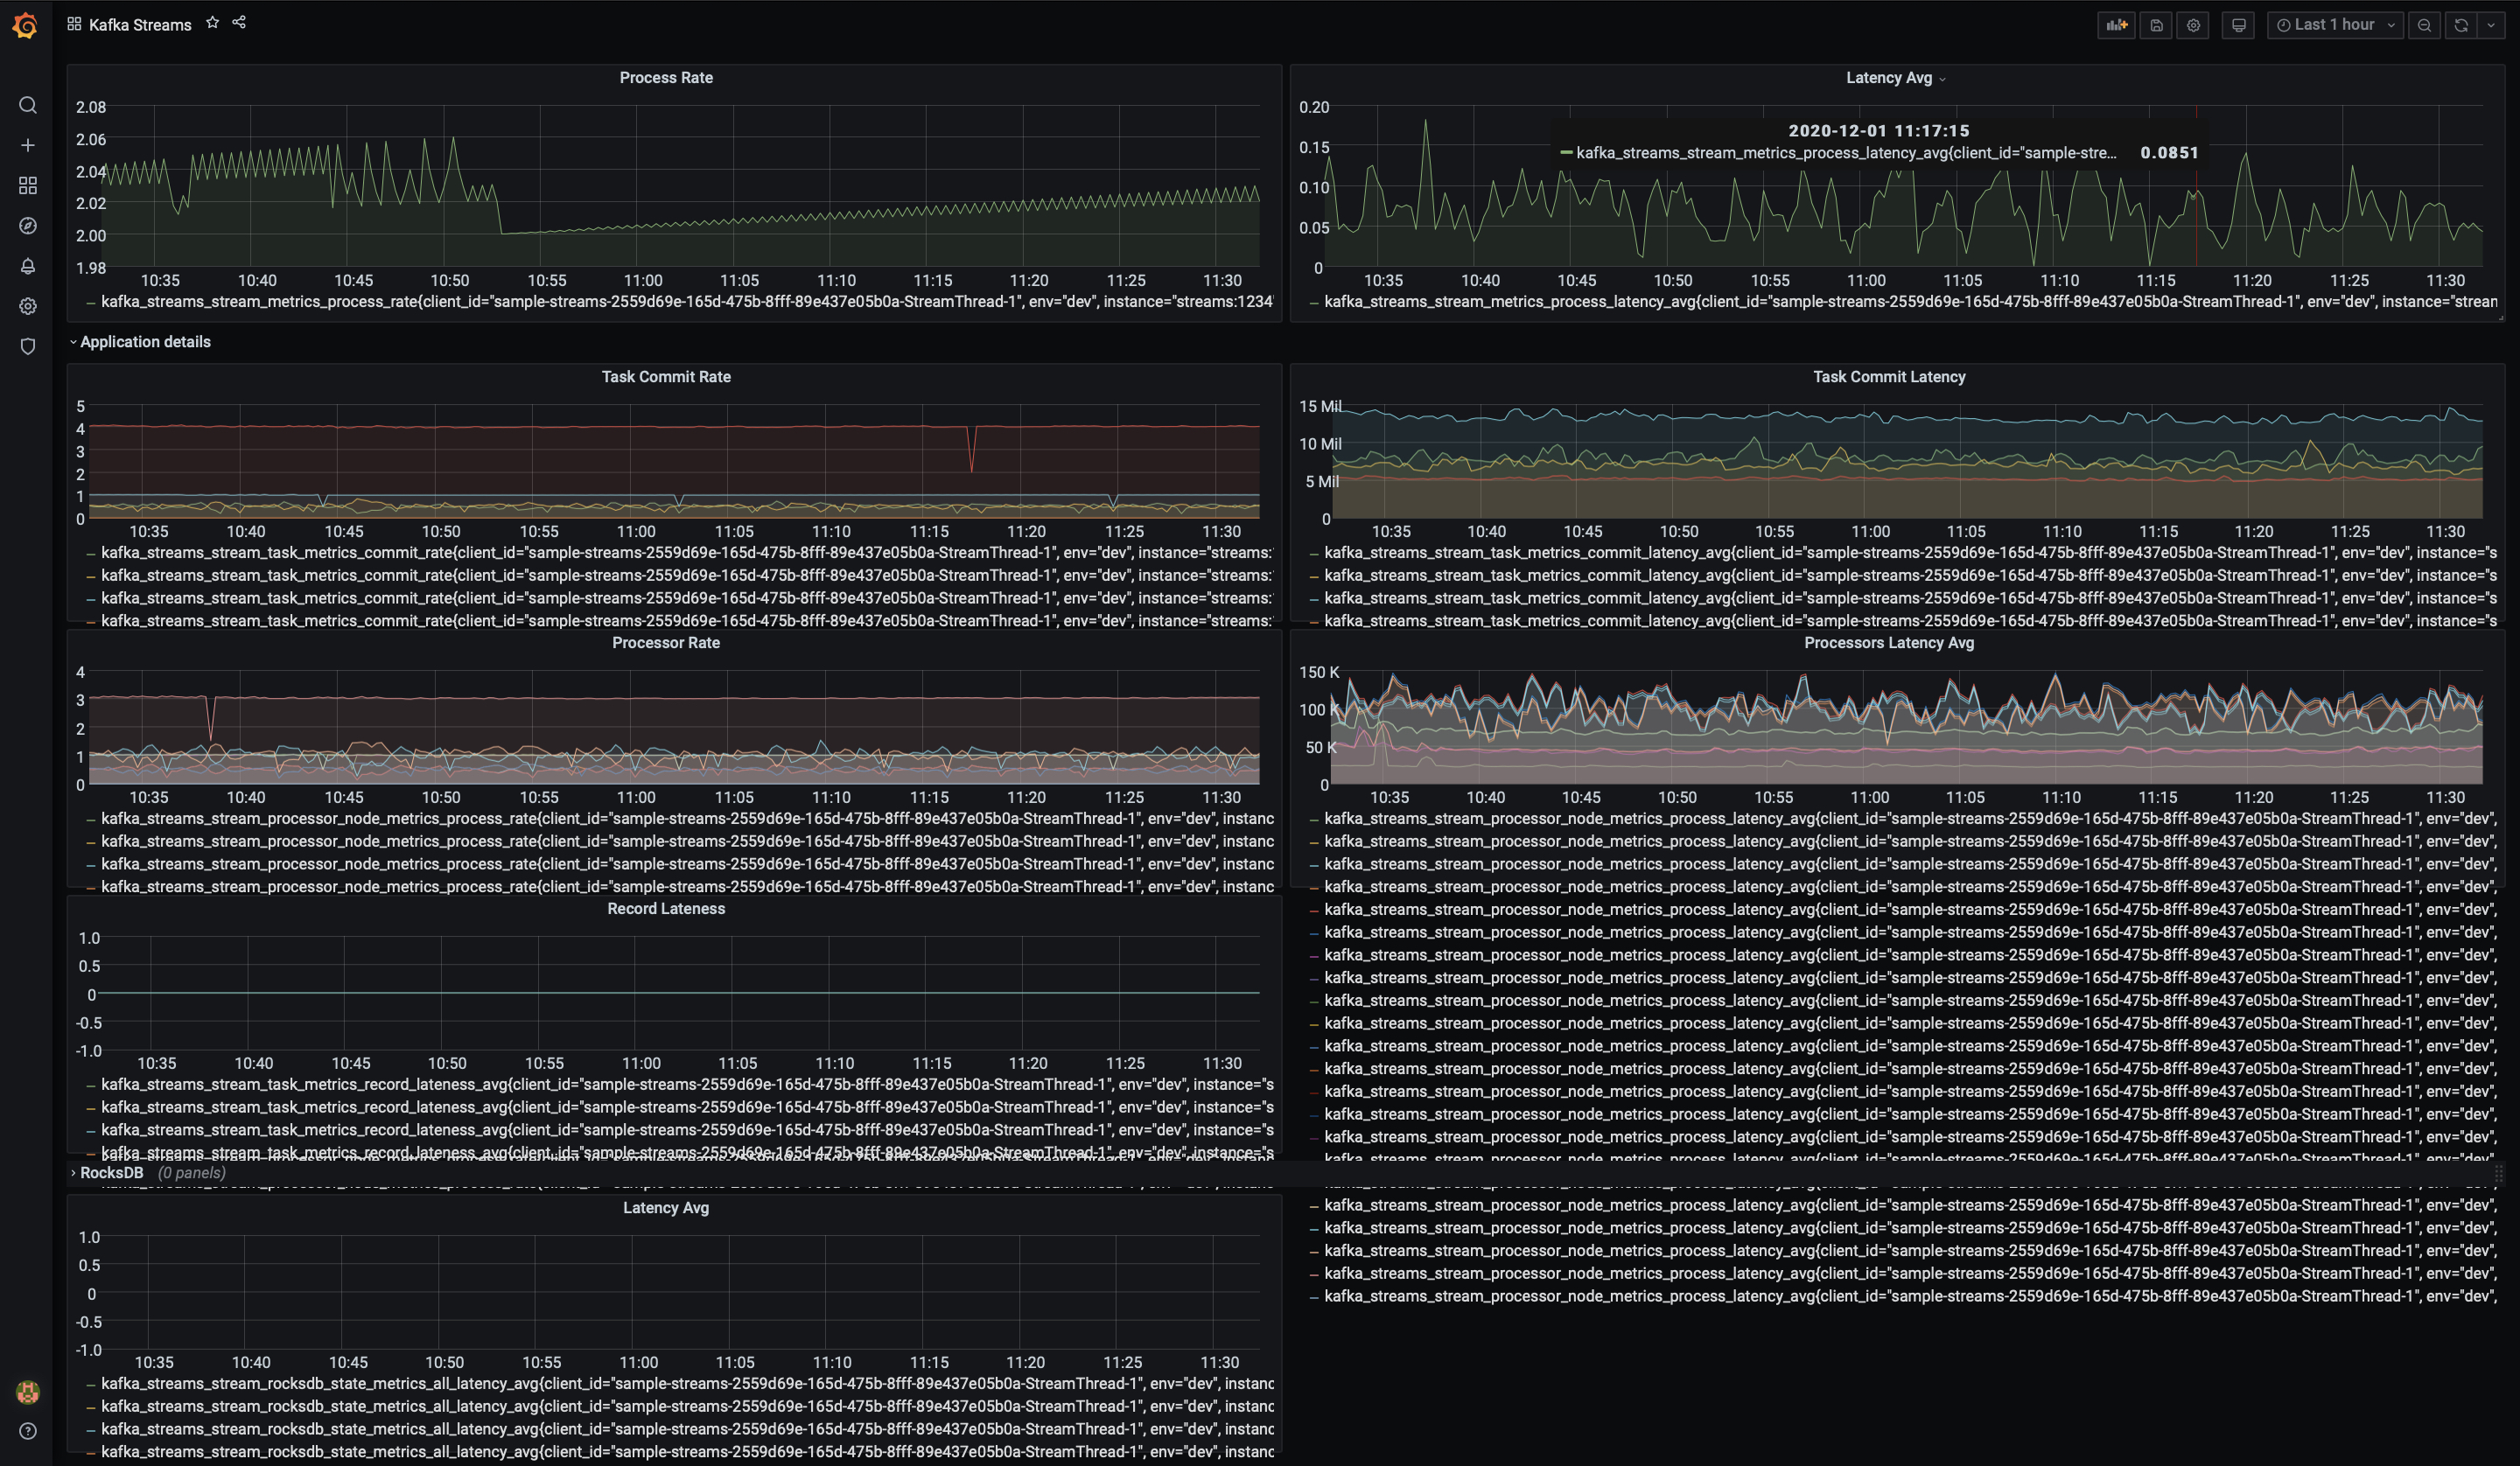Open the Explore compass in the sidebar
Viewport: 2520px width, 1466px height.
pos(28,226)
